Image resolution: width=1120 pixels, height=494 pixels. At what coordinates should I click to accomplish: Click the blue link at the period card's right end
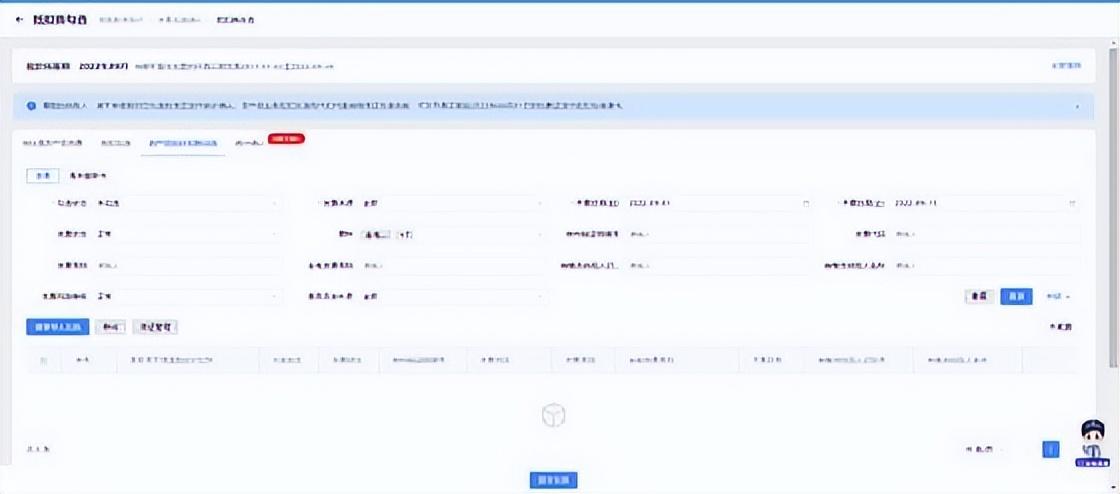tap(1066, 66)
